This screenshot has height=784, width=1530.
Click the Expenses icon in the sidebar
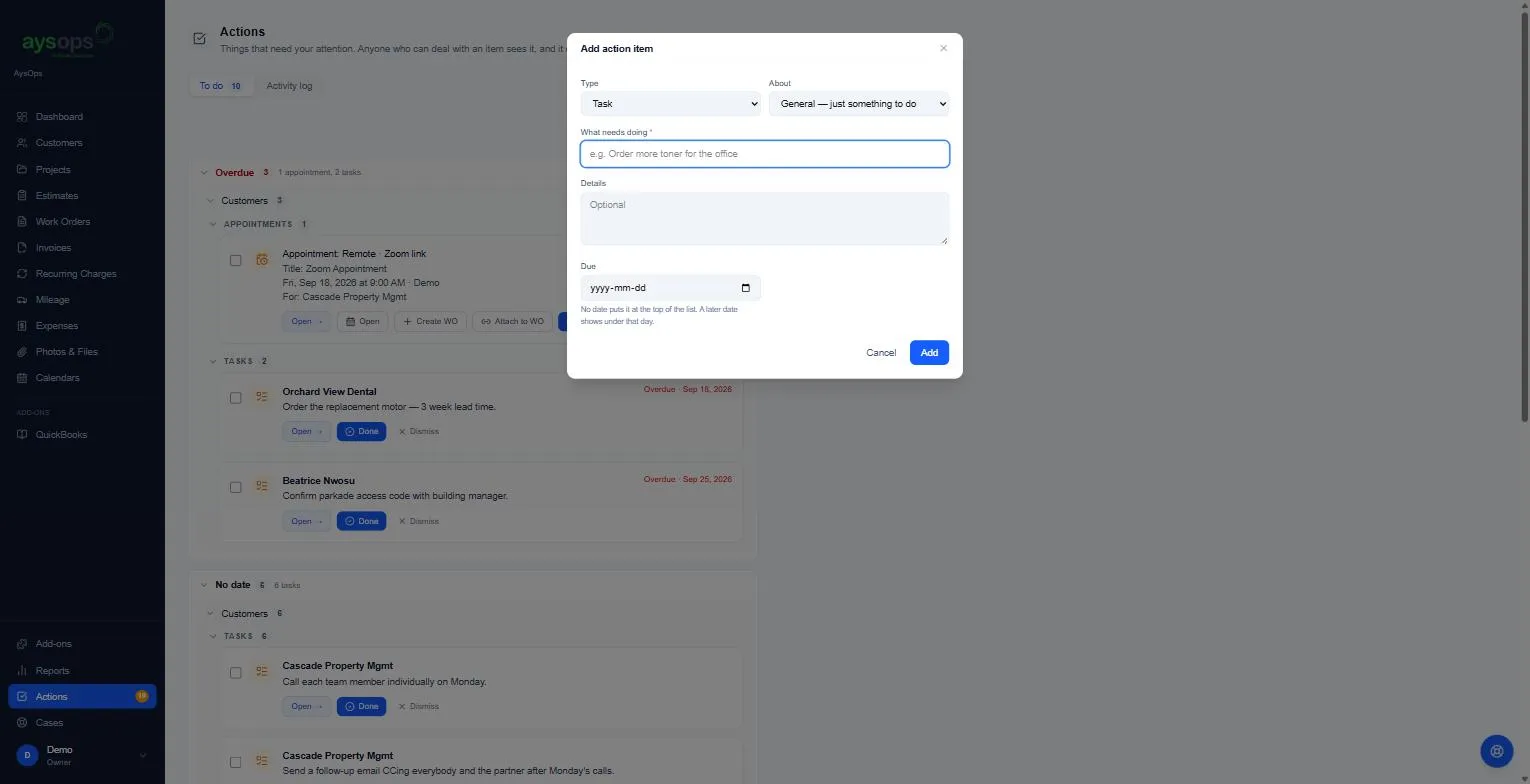22,326
